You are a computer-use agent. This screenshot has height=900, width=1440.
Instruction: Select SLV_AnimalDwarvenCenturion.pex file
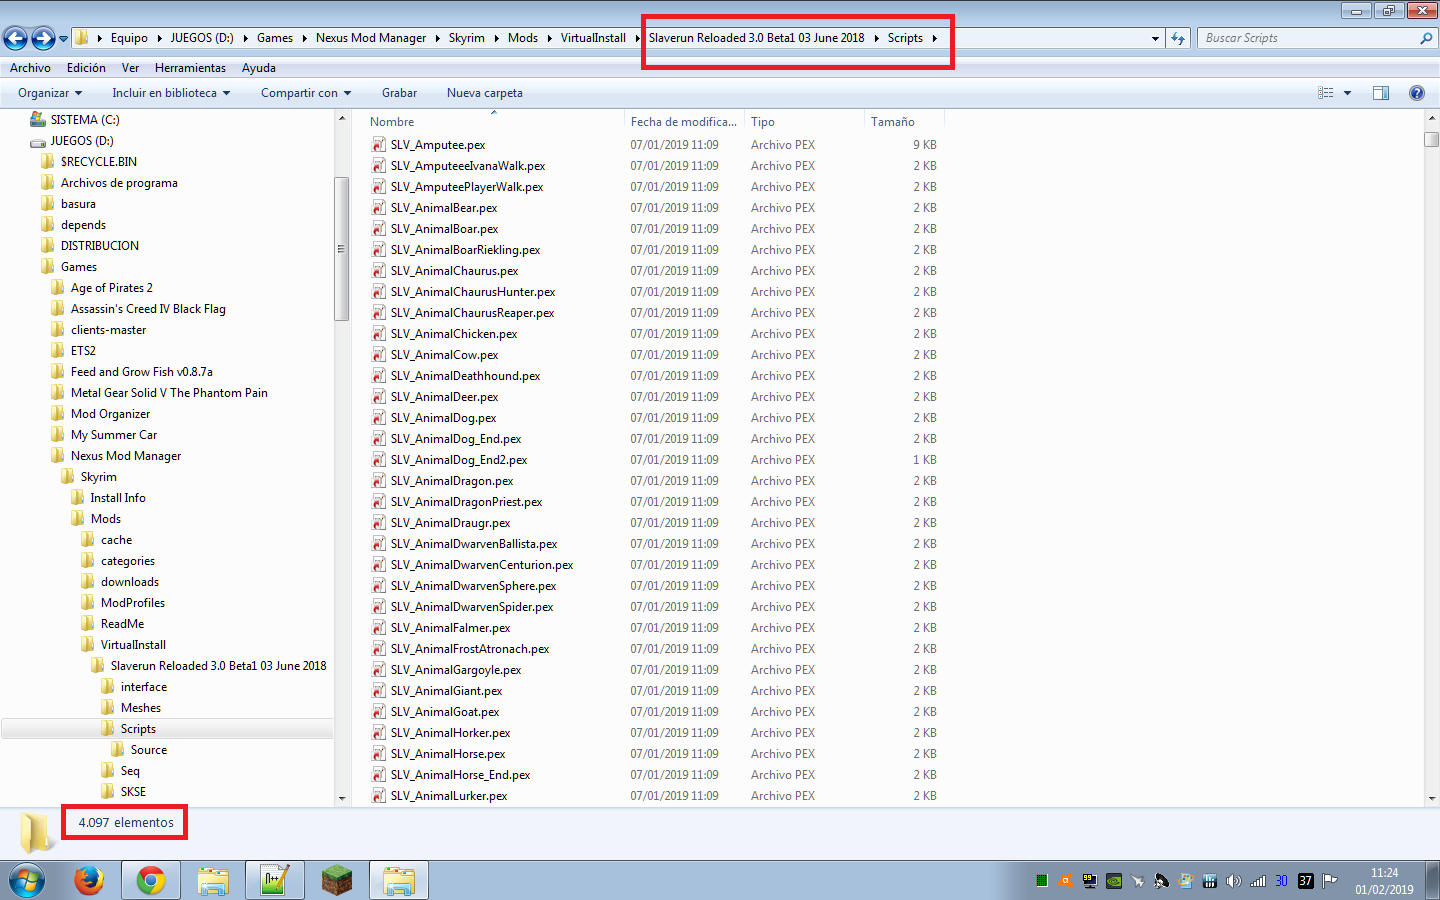482,565
